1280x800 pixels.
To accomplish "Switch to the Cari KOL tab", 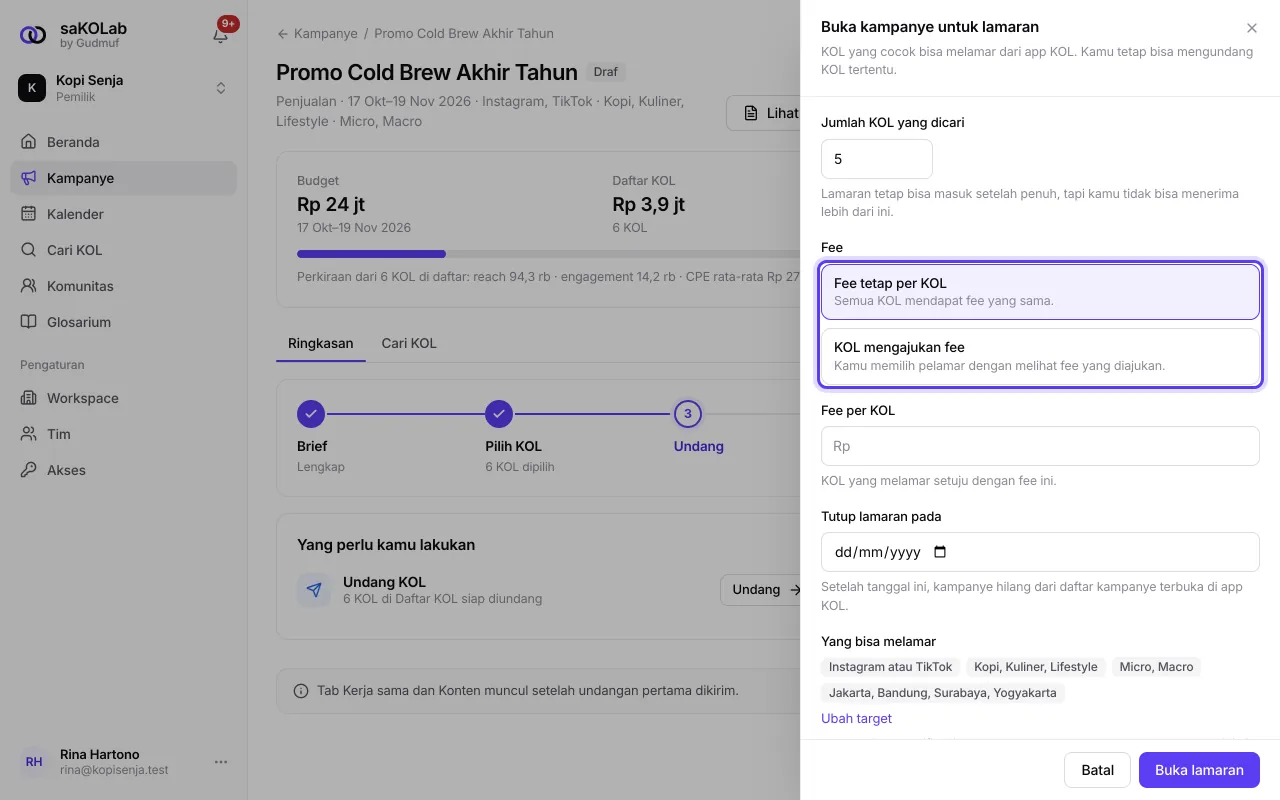I will [409, 343].
